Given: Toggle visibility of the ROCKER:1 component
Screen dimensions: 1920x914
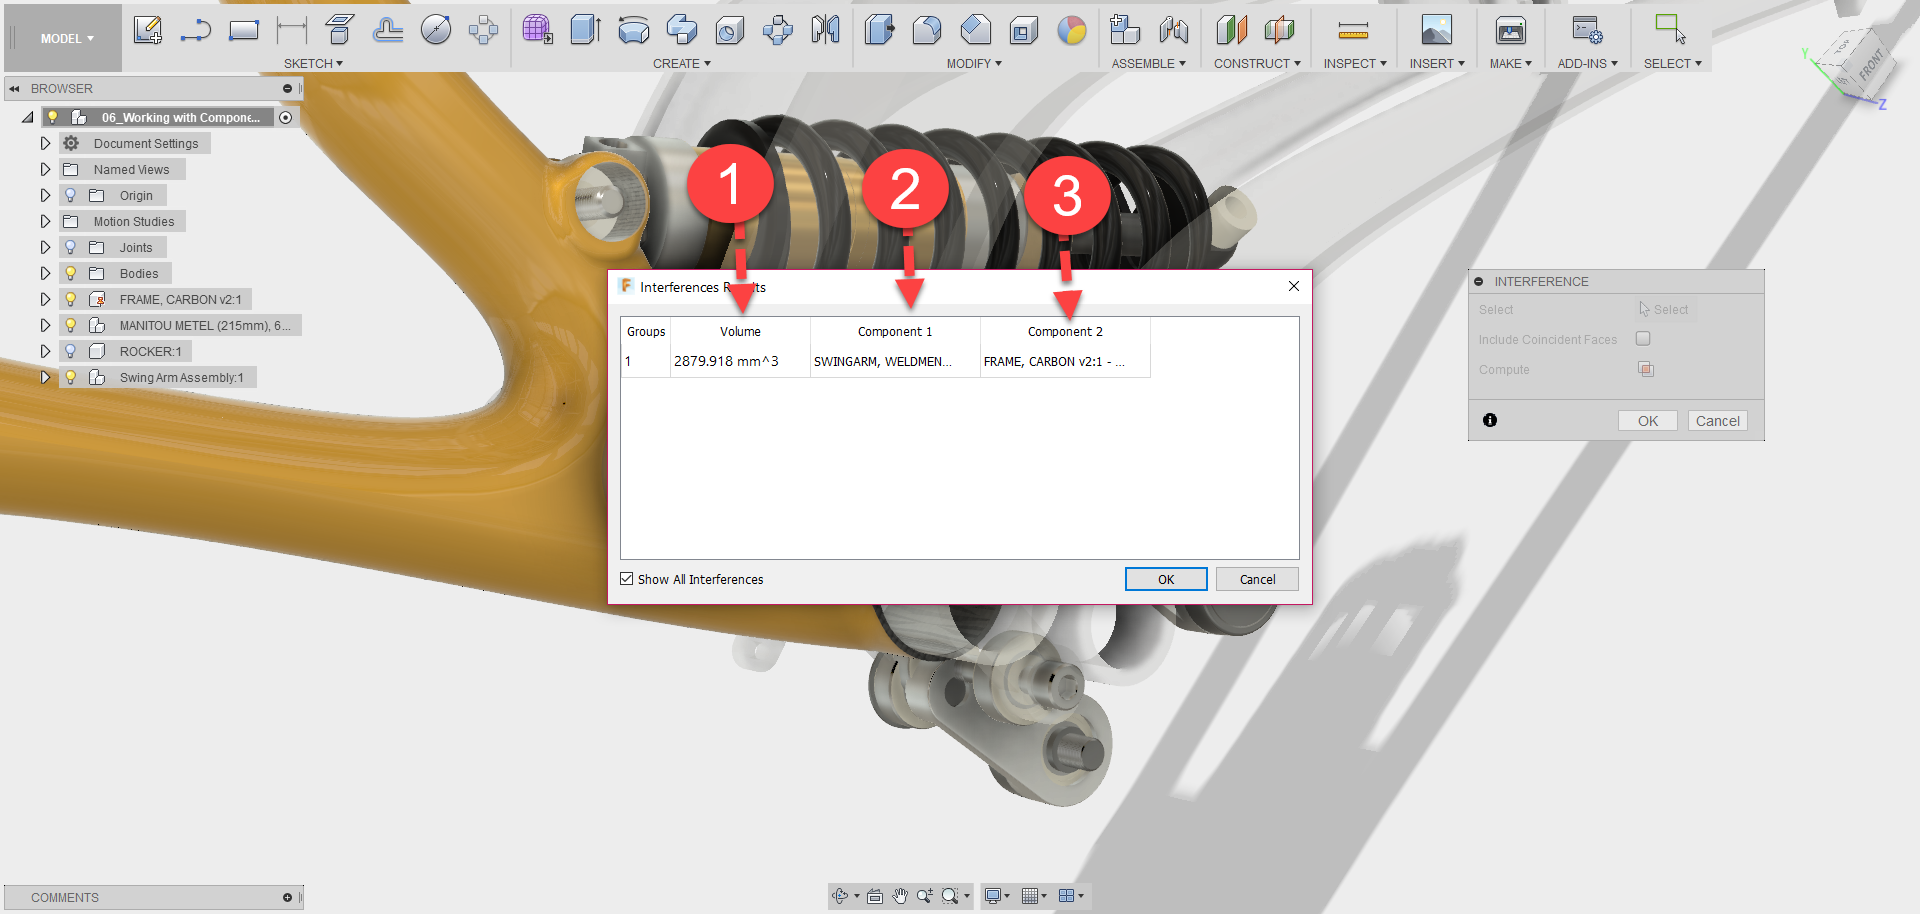Looking at the screenshot, I should (70, 351).
